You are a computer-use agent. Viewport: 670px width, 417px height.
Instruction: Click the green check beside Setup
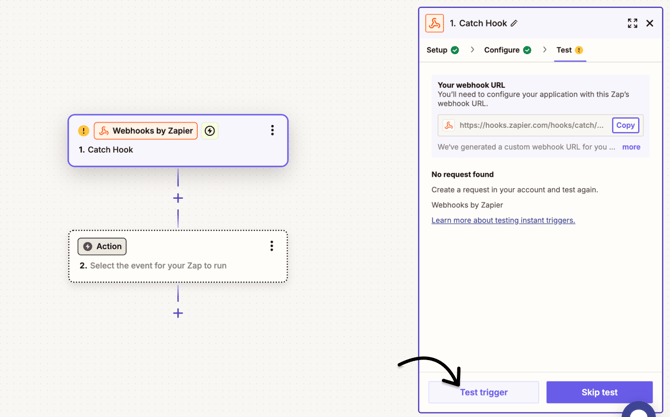tap(455, 50)
